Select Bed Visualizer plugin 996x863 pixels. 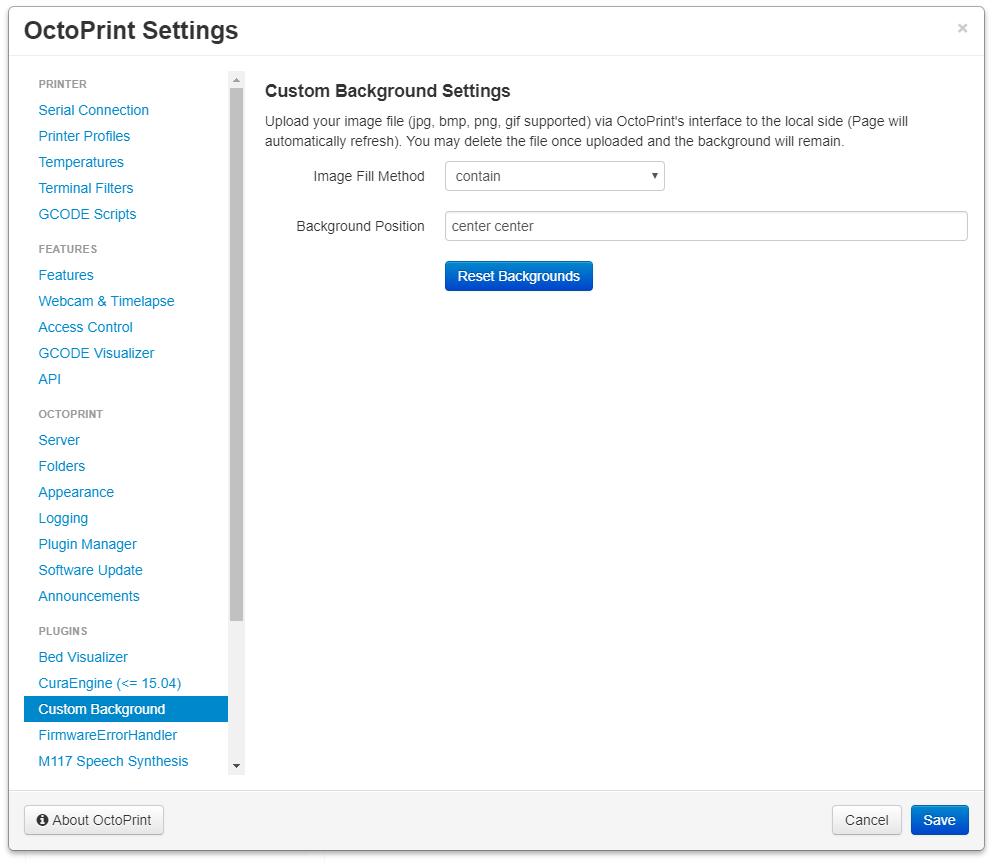click(83, 657)
